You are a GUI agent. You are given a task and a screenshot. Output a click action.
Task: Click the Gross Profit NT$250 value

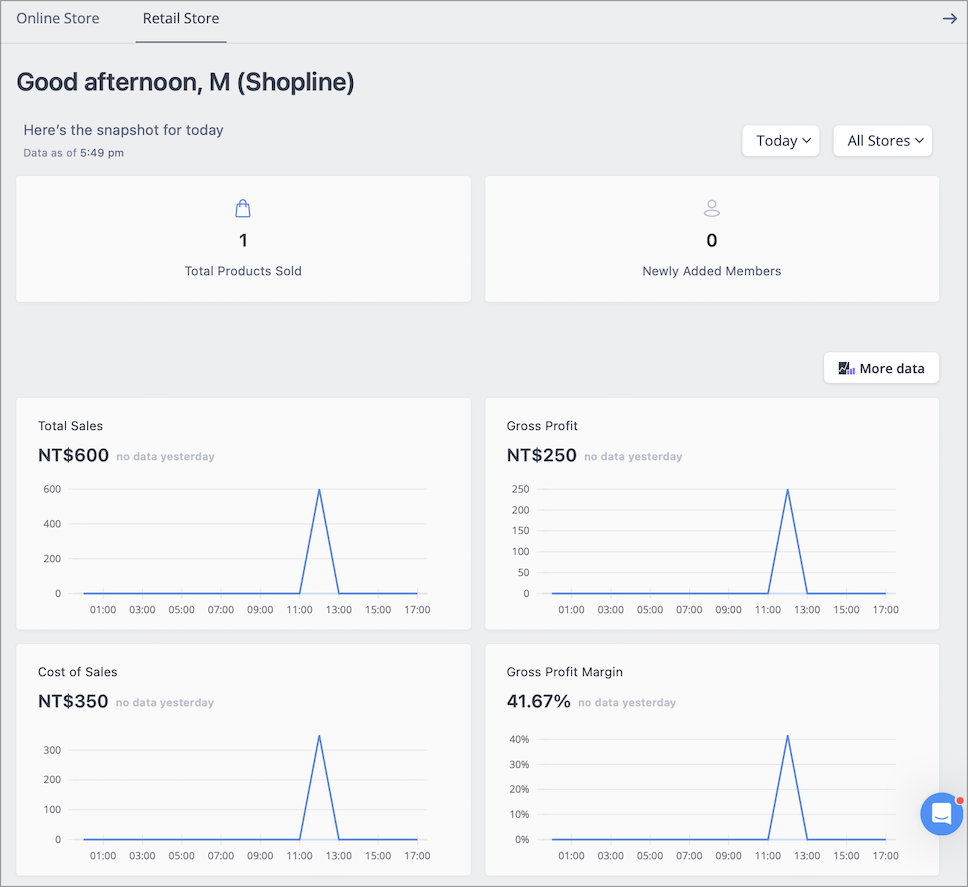(x=541, y=456)
